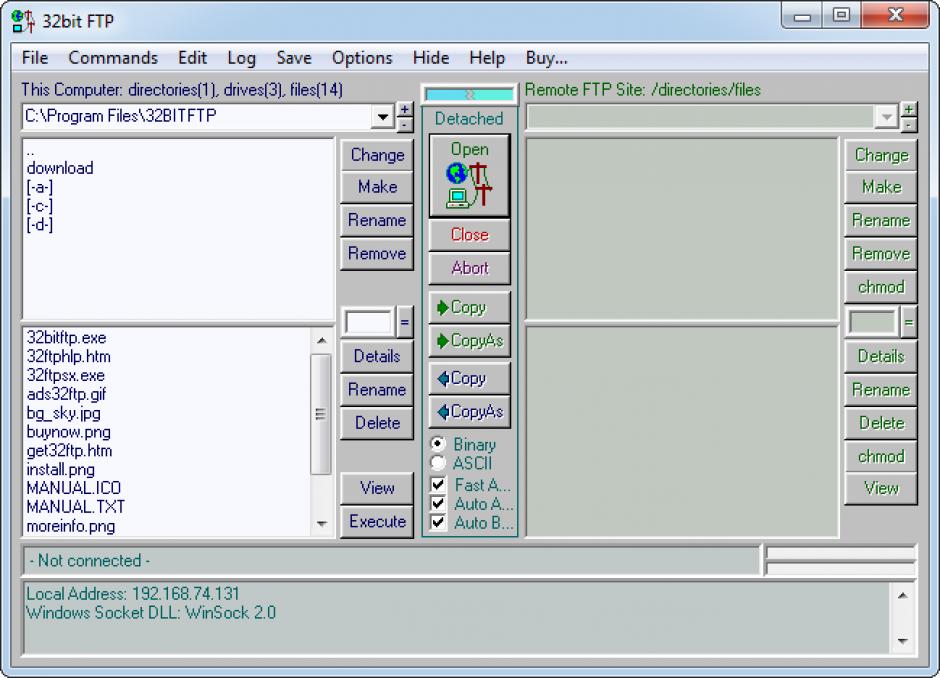Open the Commands menu
940x678 pixels.
click(113, 58)
